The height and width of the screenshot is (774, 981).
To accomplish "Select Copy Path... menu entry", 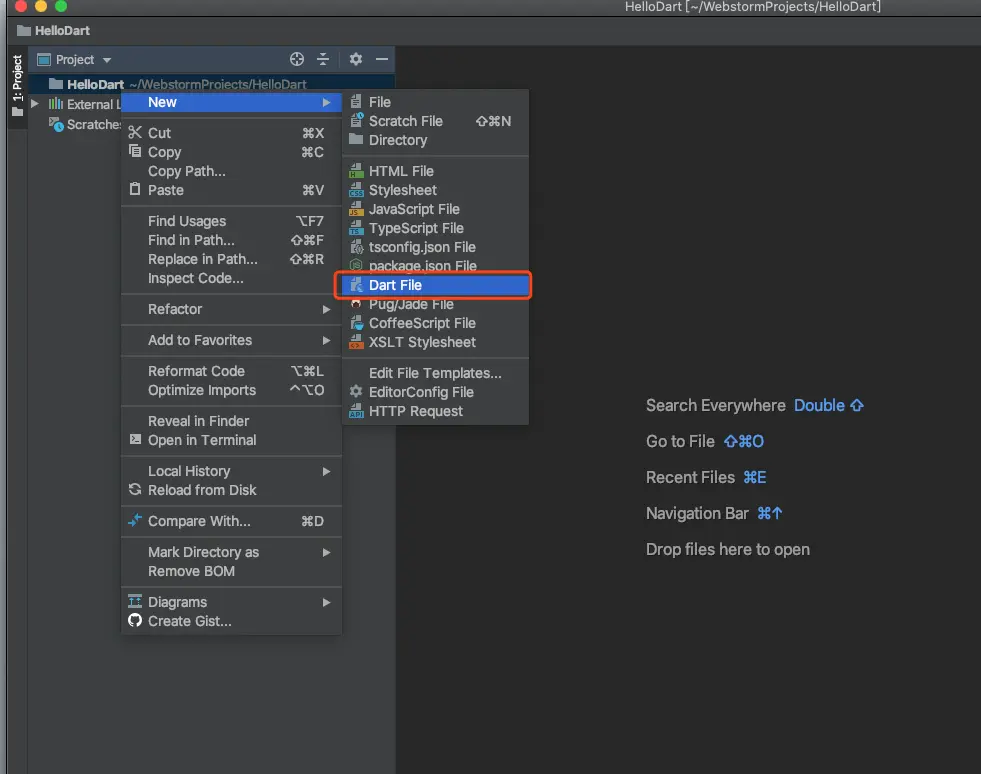I will (231, 171).
